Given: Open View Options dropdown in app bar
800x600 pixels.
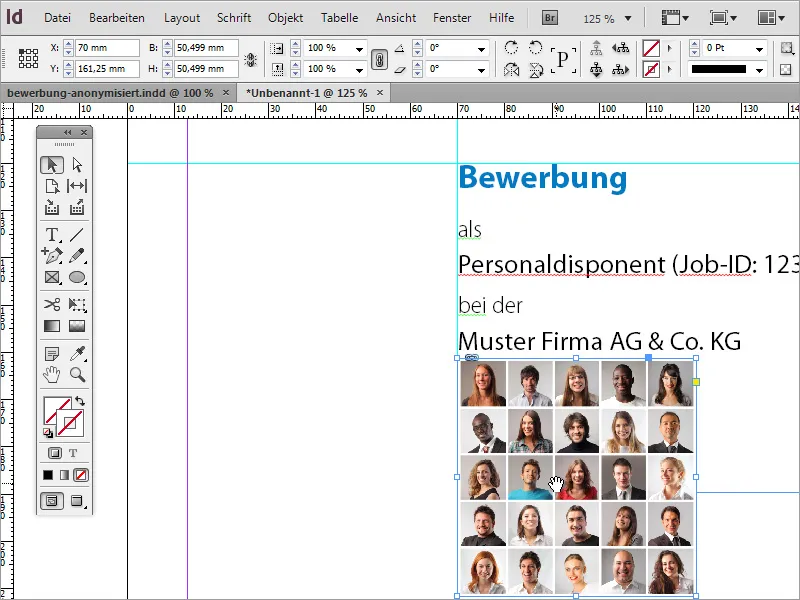Looking at the screenshot, I should click(675, 18).
